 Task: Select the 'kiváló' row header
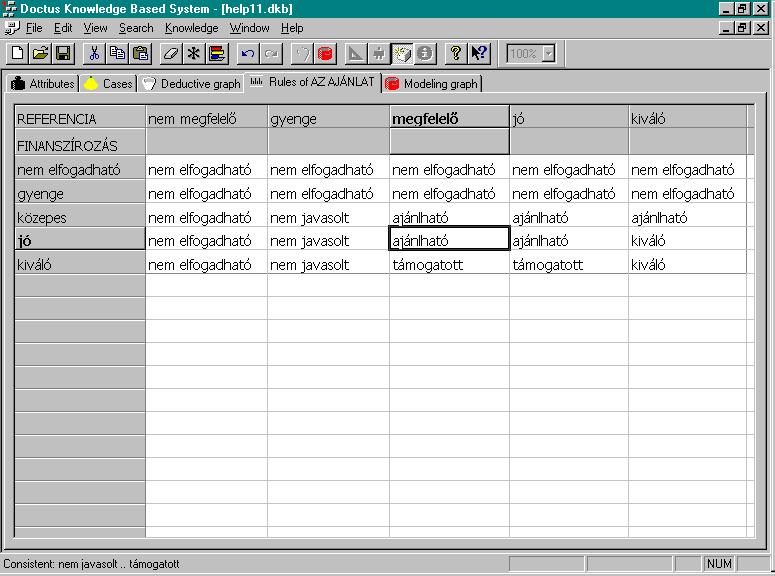click(x=80, y=264)
